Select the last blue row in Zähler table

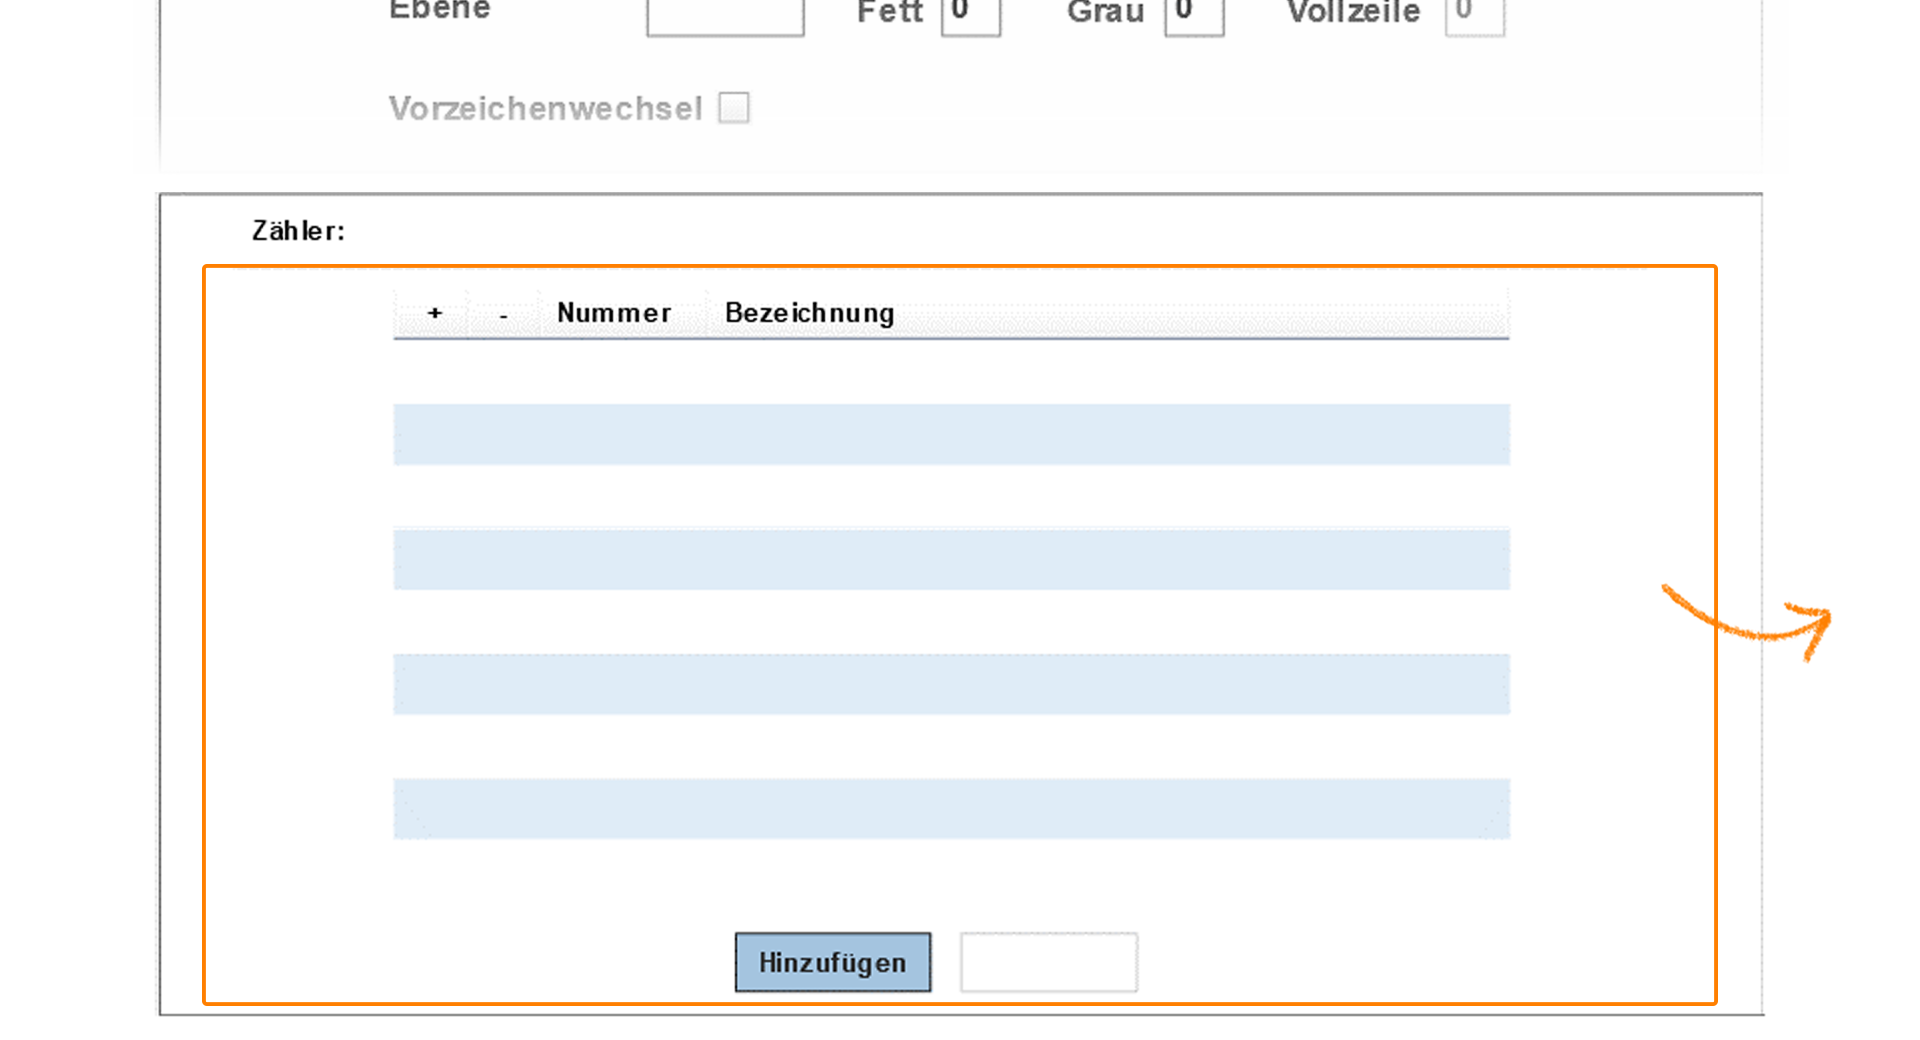(950, 808)
